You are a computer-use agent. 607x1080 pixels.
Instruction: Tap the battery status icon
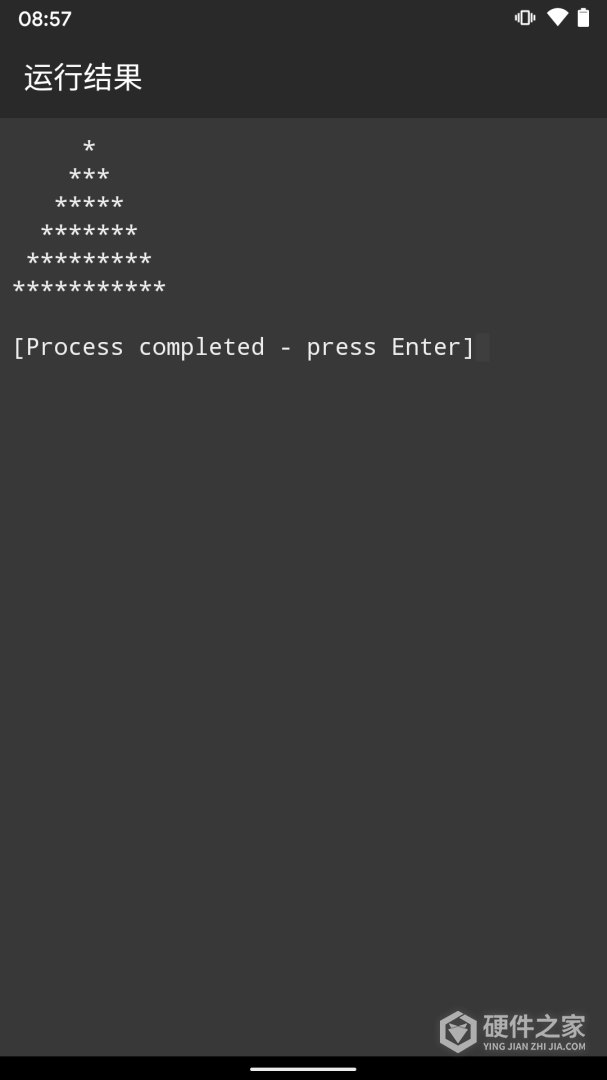[x=584, y=17]
